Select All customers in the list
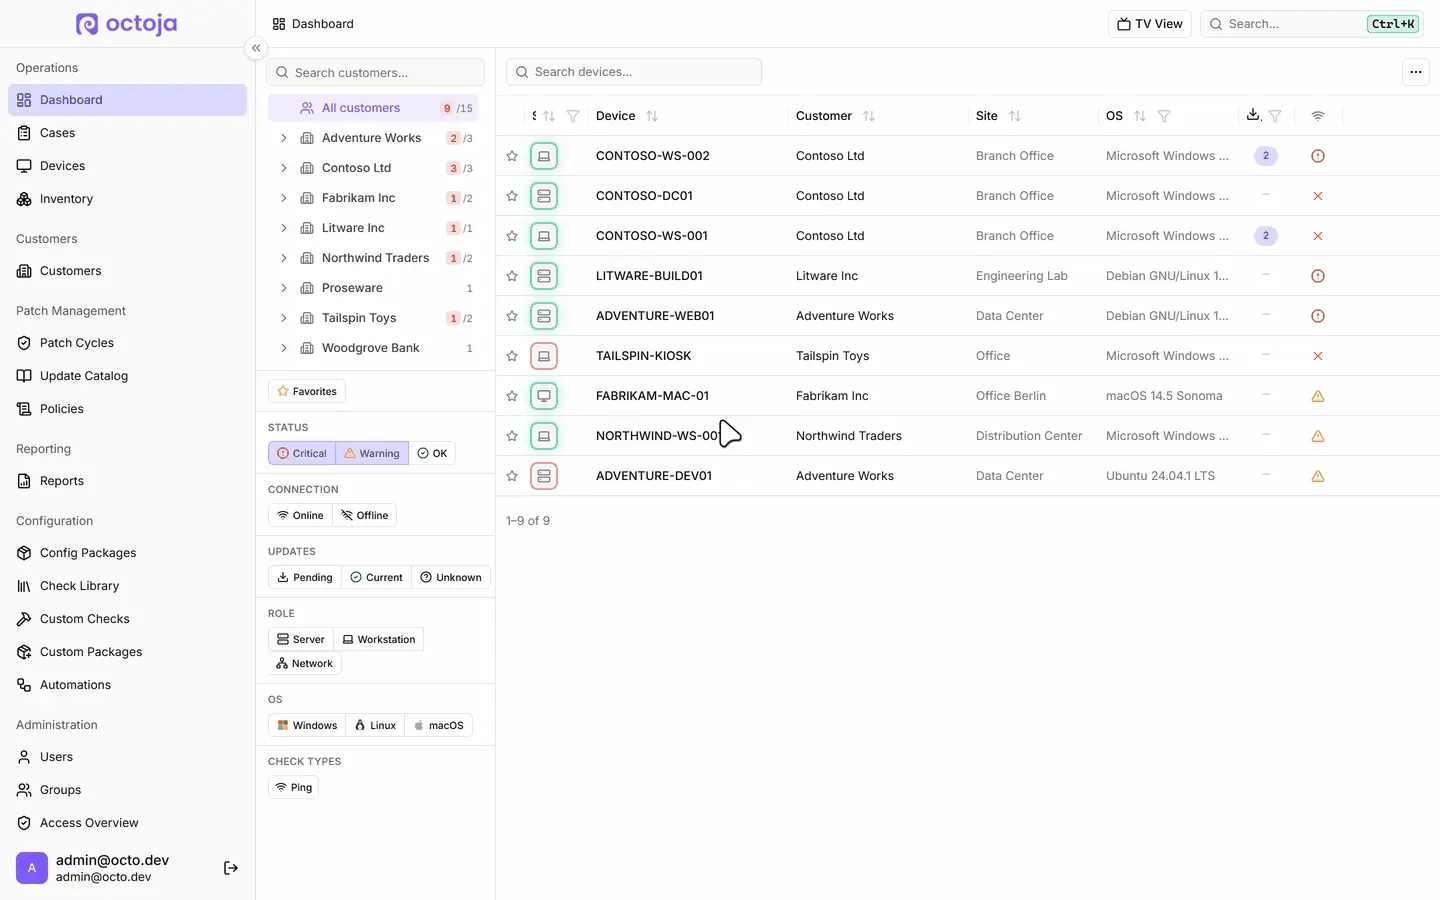The image size is (1440, 900). point(374,108)
